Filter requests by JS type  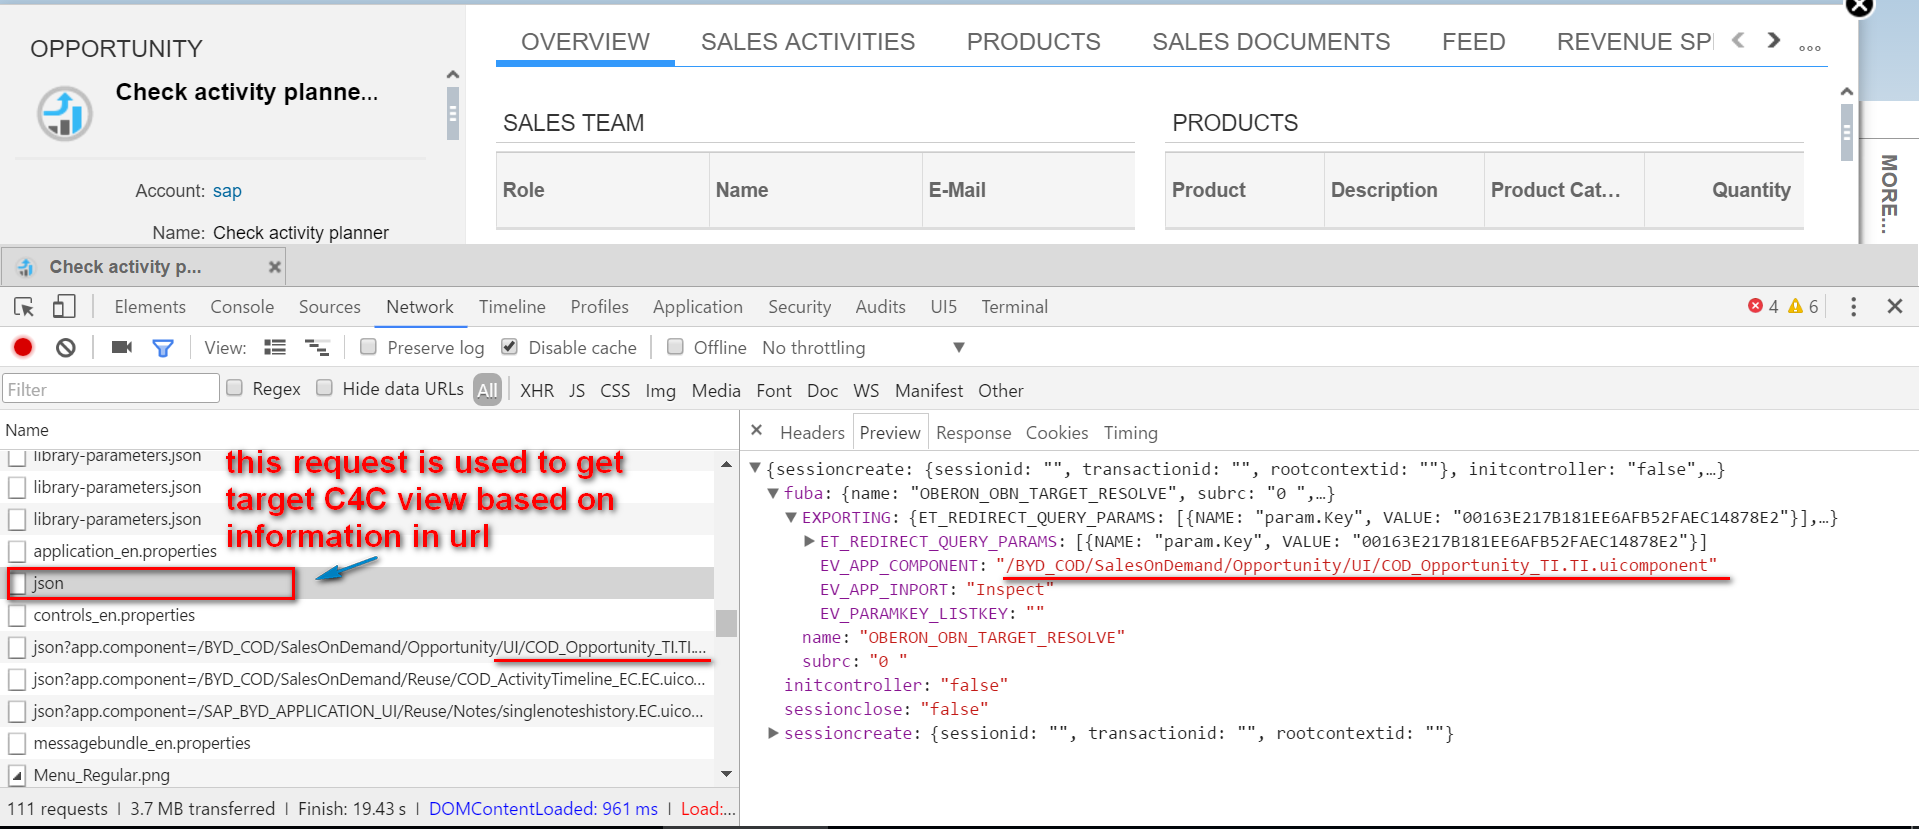tap(577, 391)
